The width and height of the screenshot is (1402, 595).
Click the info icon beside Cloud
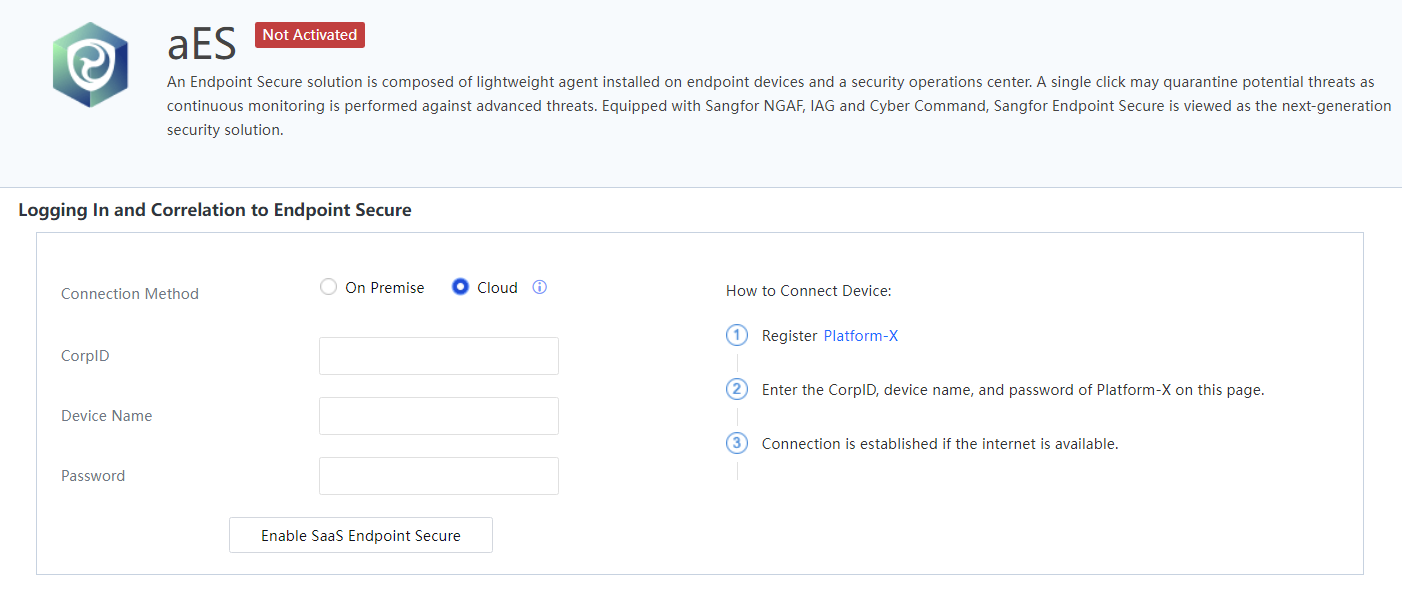540,288
